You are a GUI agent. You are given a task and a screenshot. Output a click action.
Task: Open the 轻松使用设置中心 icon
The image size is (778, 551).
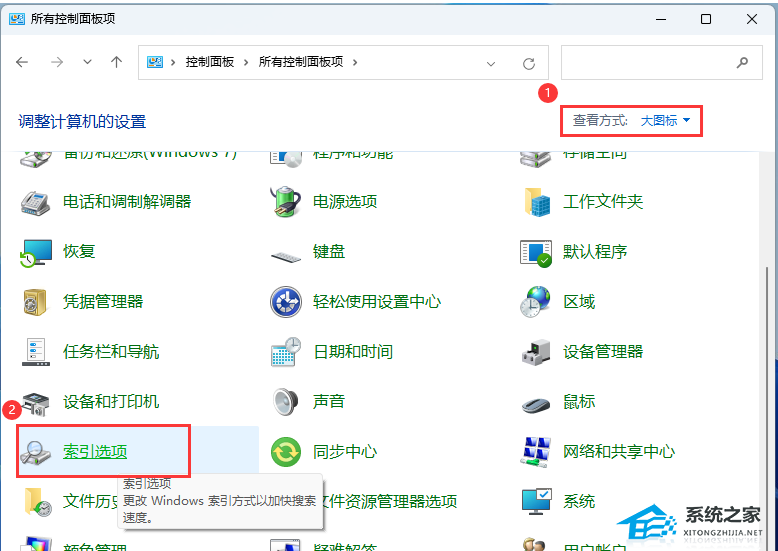(x=286, y=301)
